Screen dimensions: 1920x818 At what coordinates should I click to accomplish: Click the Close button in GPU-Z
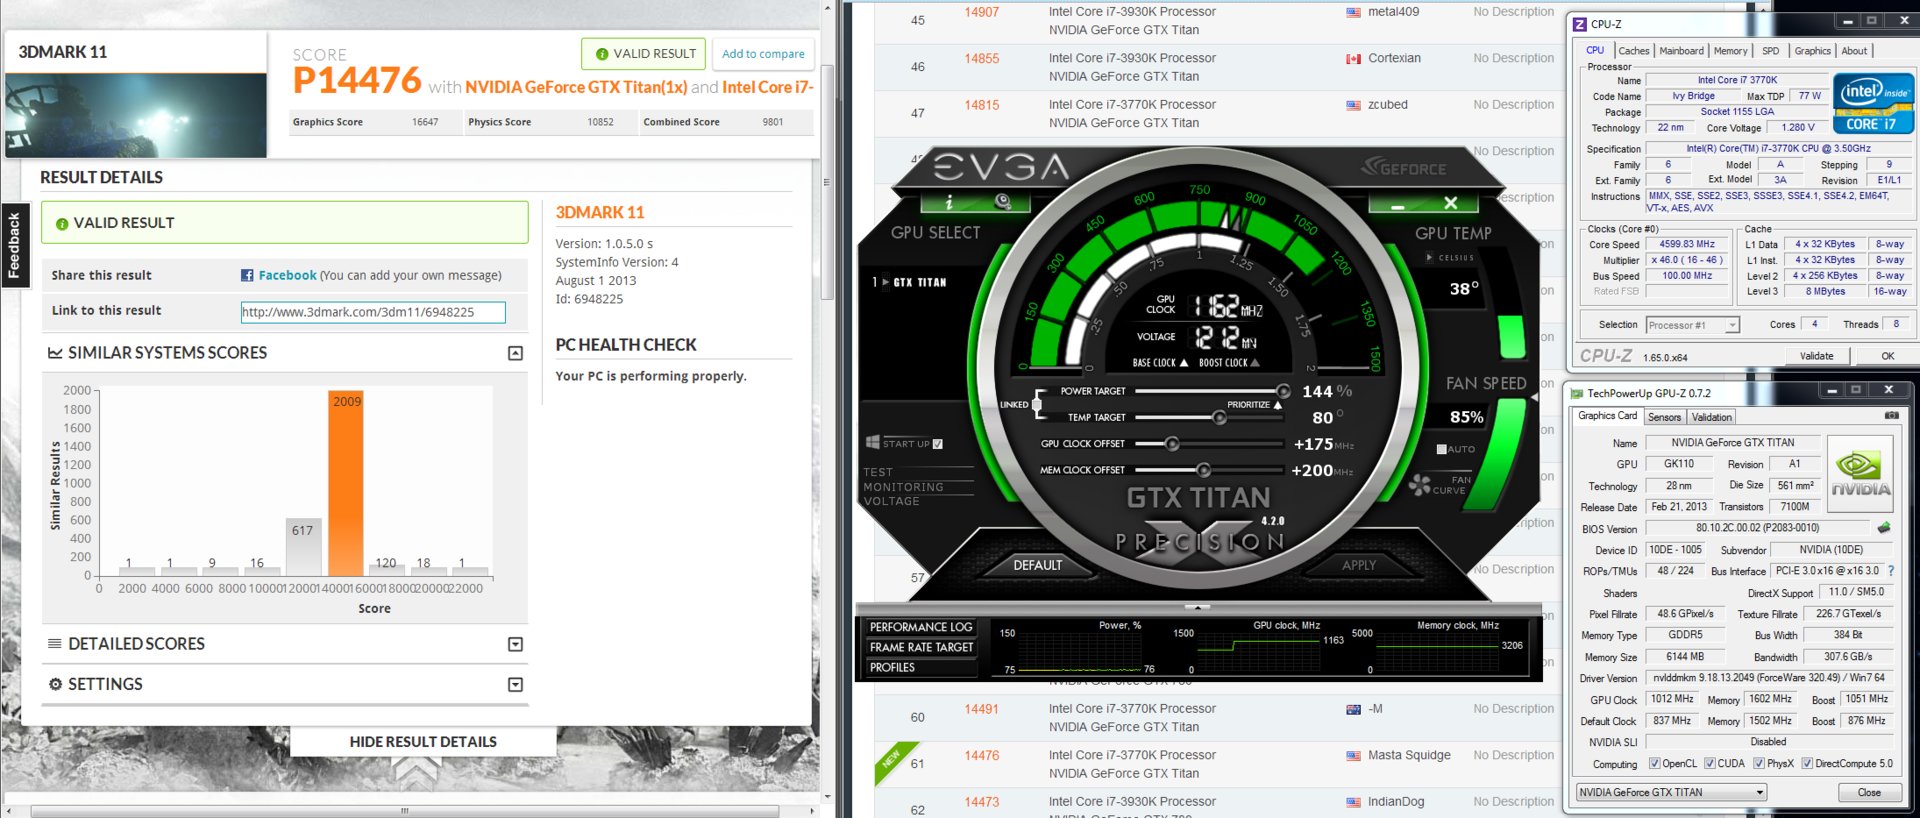coord(1869,792)
